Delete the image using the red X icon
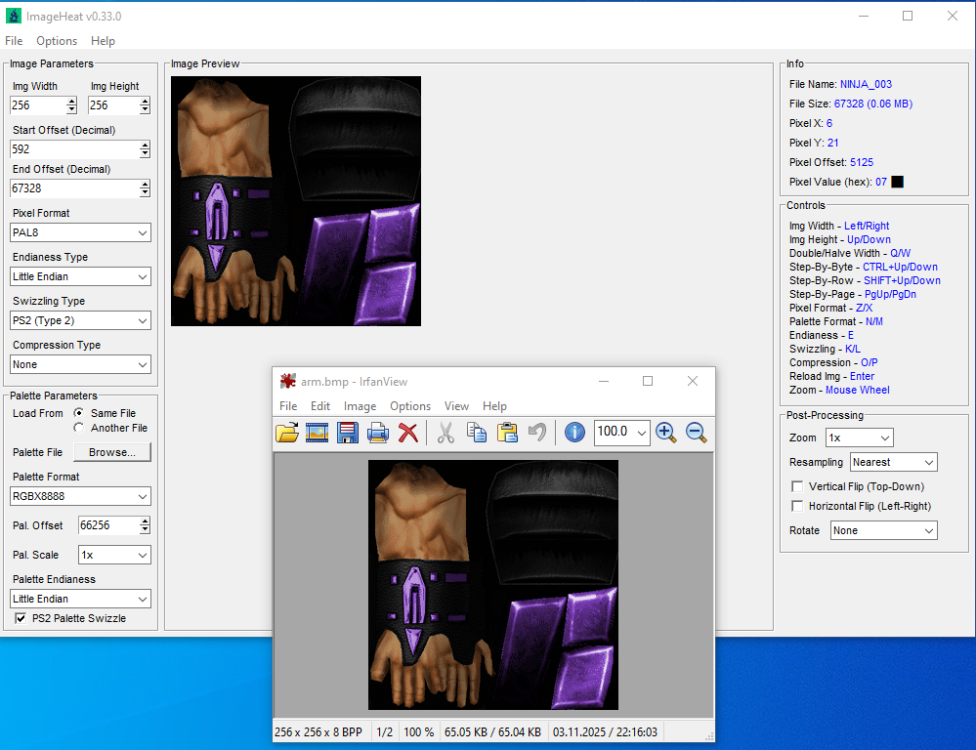The height and width of the screenshot is (750, 976). tap(408, 432)
